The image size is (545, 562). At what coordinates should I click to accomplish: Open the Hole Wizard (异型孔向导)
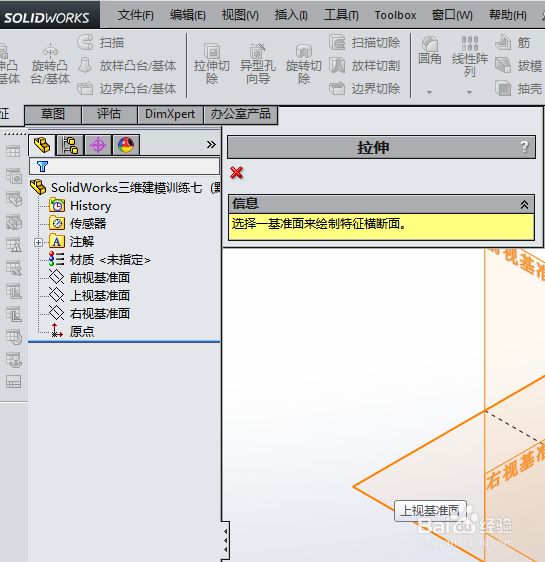coord(258,65)
